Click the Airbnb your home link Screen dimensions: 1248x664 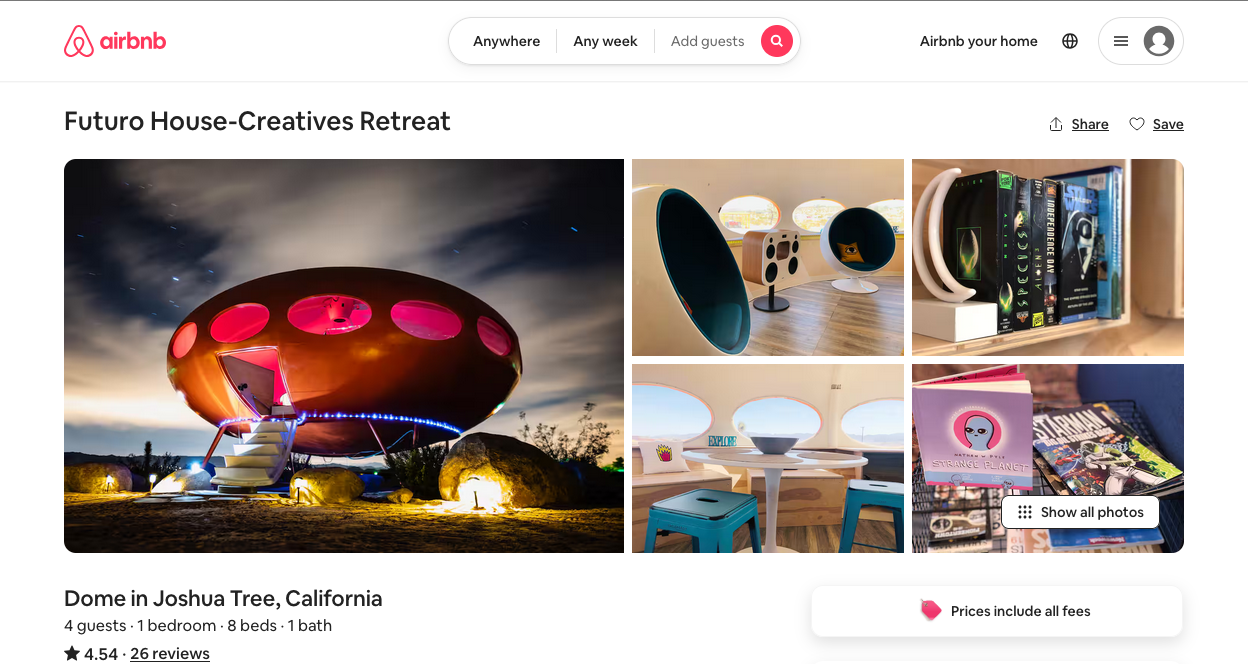coord(979,41)
